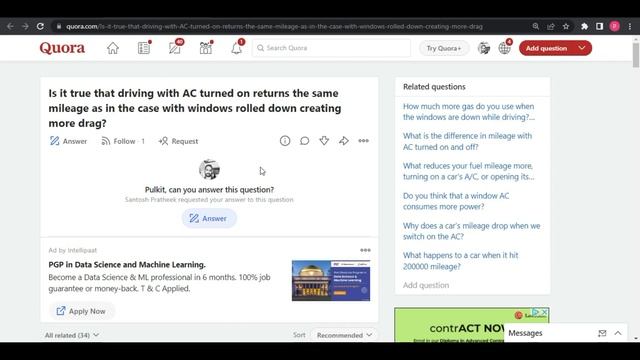Viewport: 640px width, 360px height.
Task: Open the Chrome profile avatar
Action: coord(615,27)
